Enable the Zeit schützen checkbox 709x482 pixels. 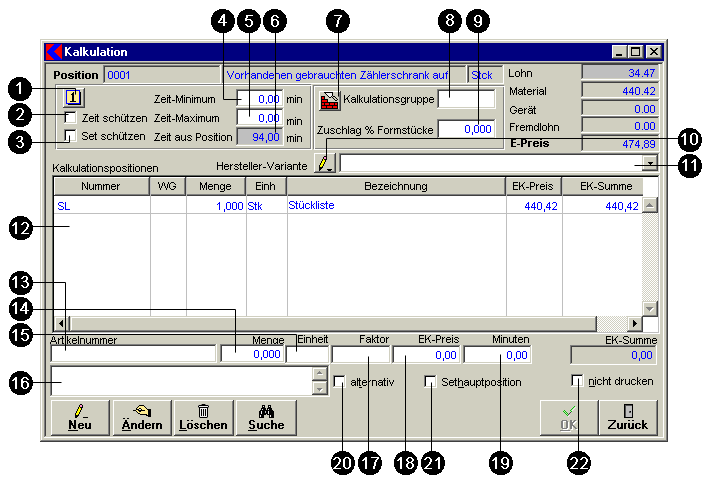70,118
